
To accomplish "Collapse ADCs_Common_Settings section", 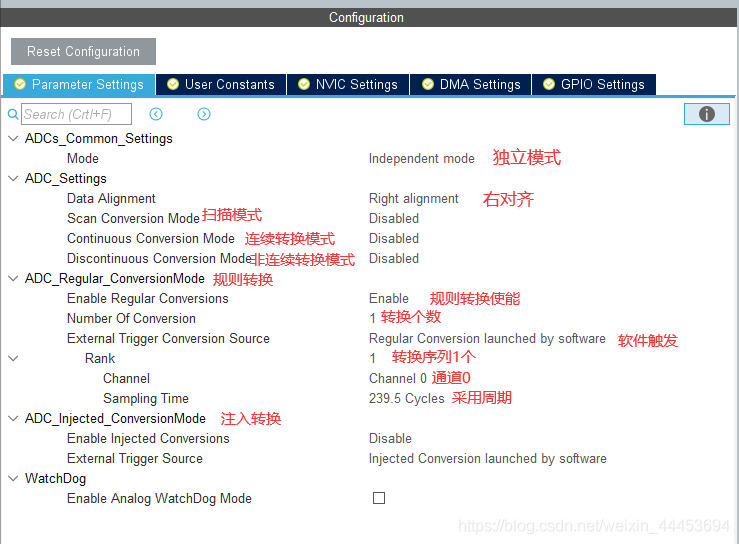I will click(13, 139).
